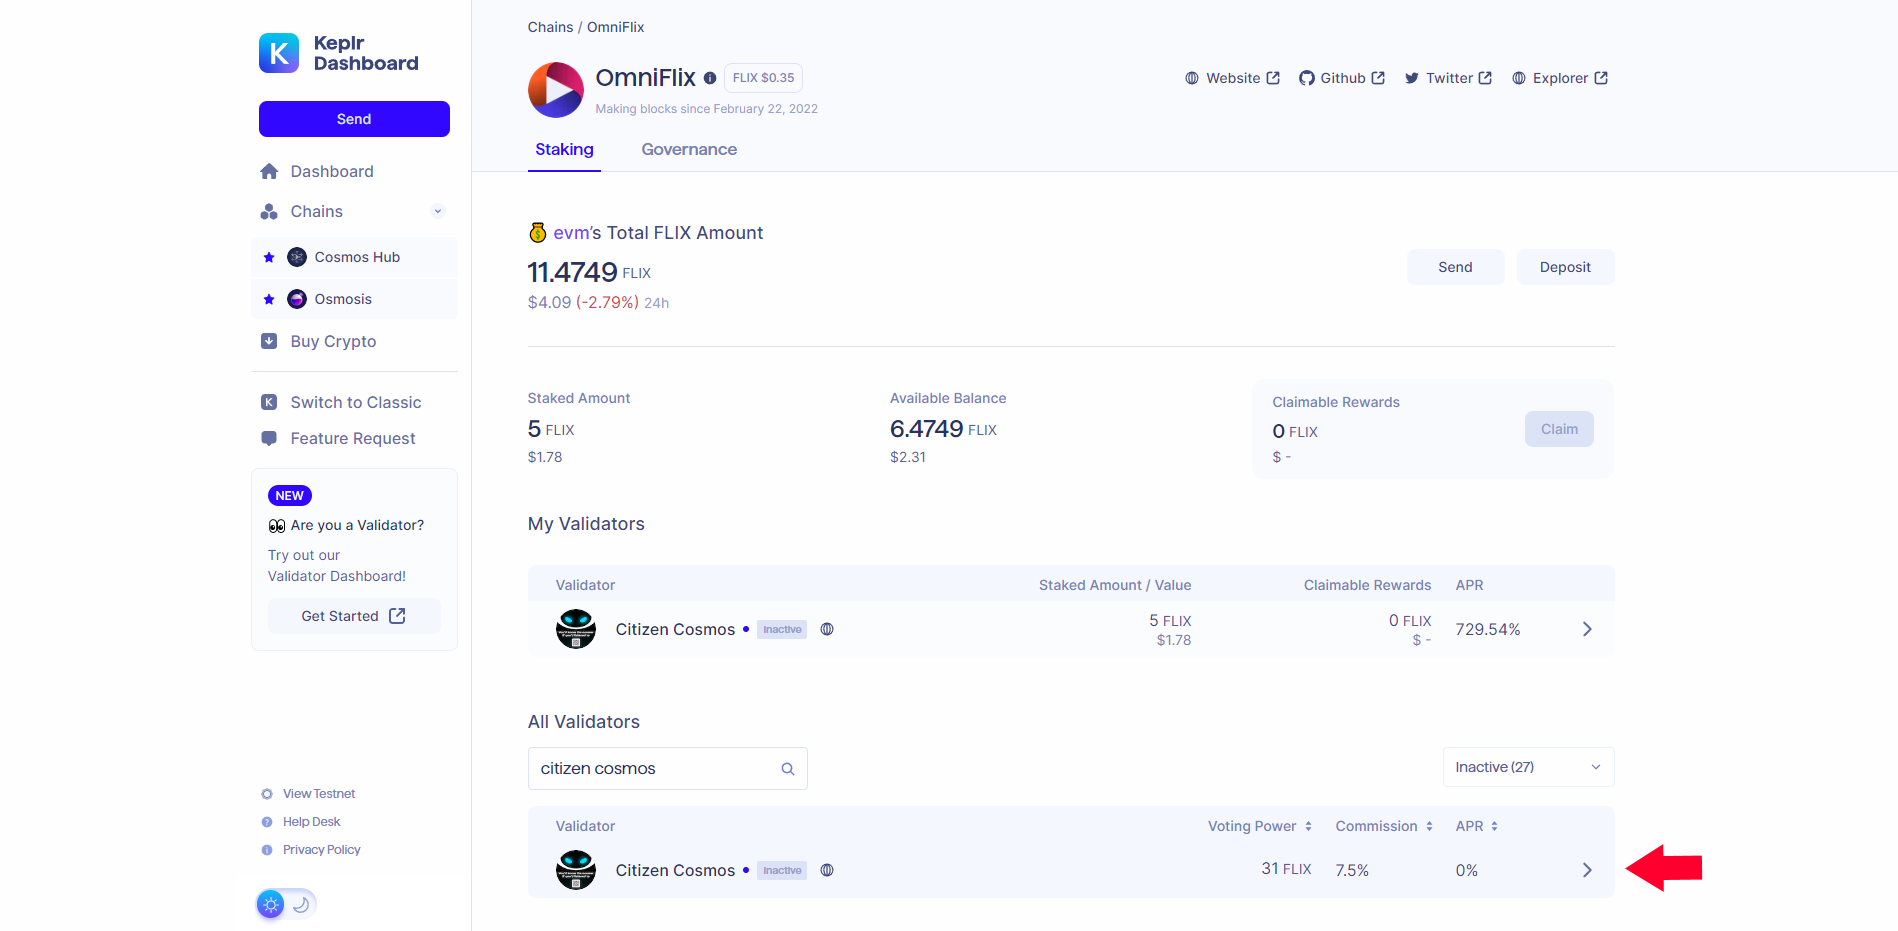The image size is (1898, 931).
Task: Click Citizen Cosmos avatar in My Validators
Action: pyautogui.click(x=576, y=629)
